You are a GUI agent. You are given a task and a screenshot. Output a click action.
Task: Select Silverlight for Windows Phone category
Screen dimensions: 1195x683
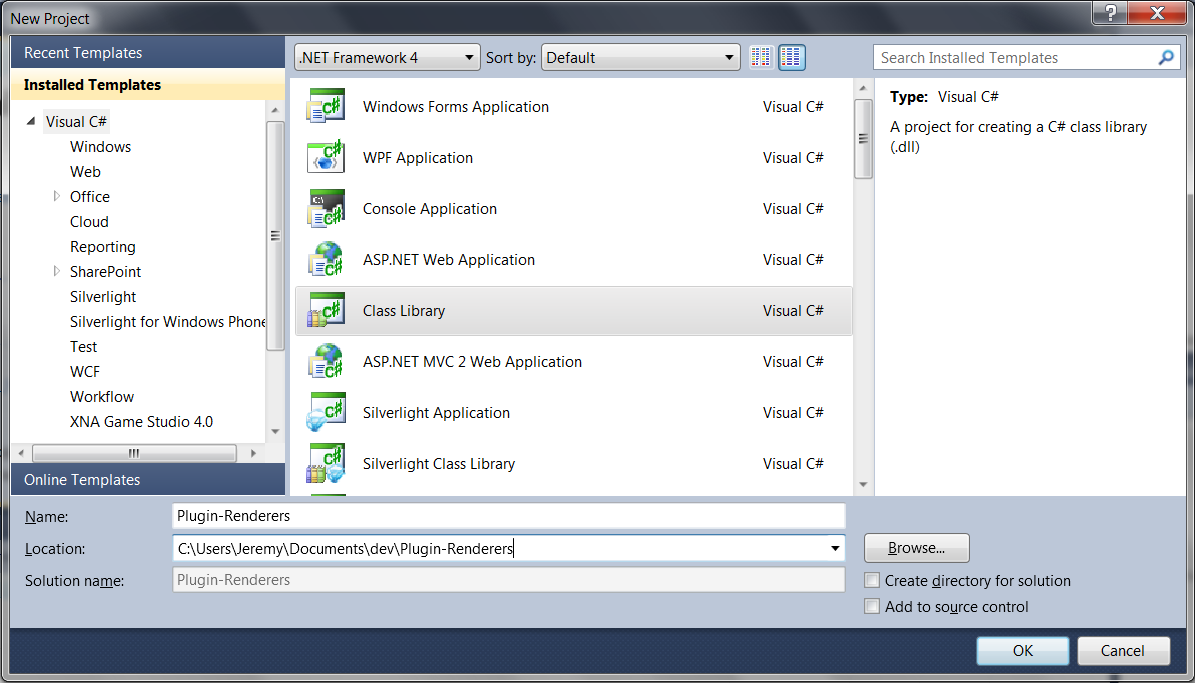click(168, 322)
